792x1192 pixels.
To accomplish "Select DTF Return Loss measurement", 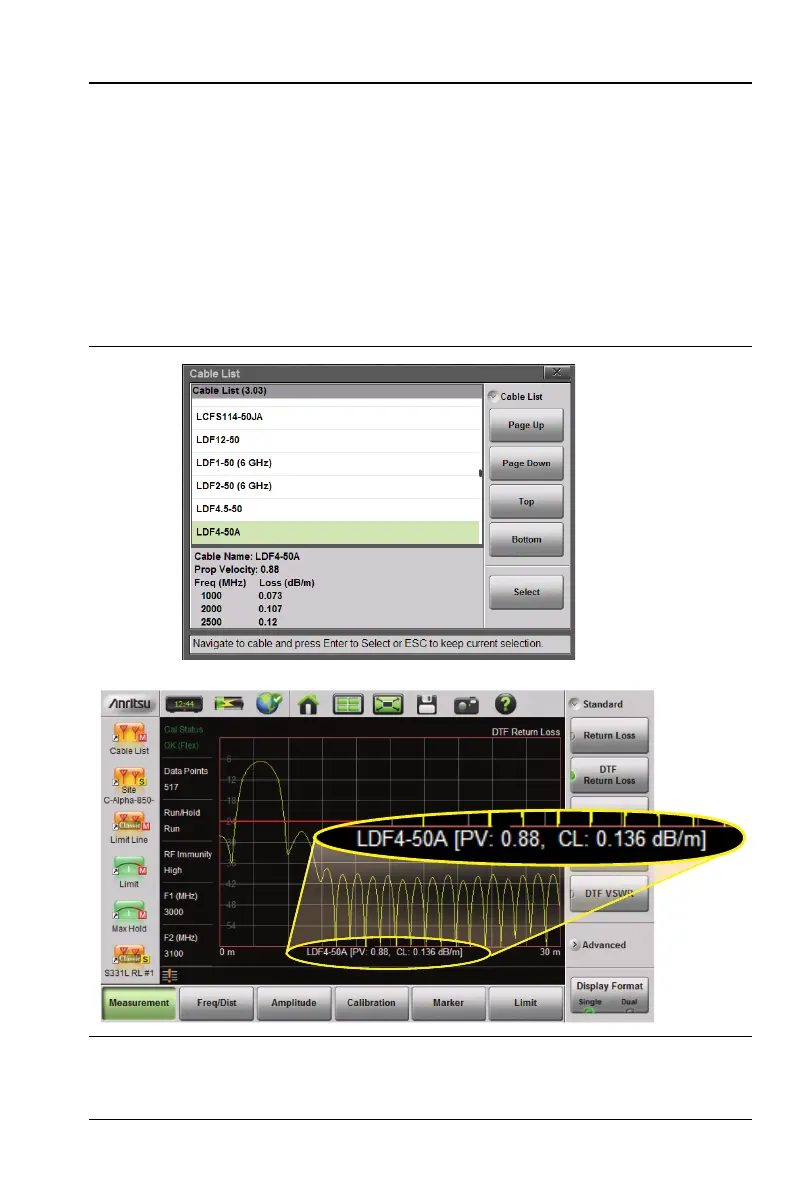I will 609,775.
